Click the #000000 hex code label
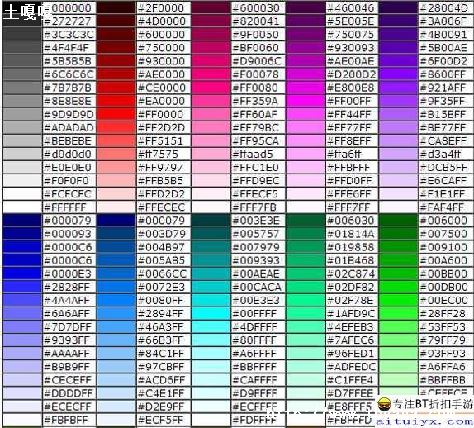 point(69,8)
